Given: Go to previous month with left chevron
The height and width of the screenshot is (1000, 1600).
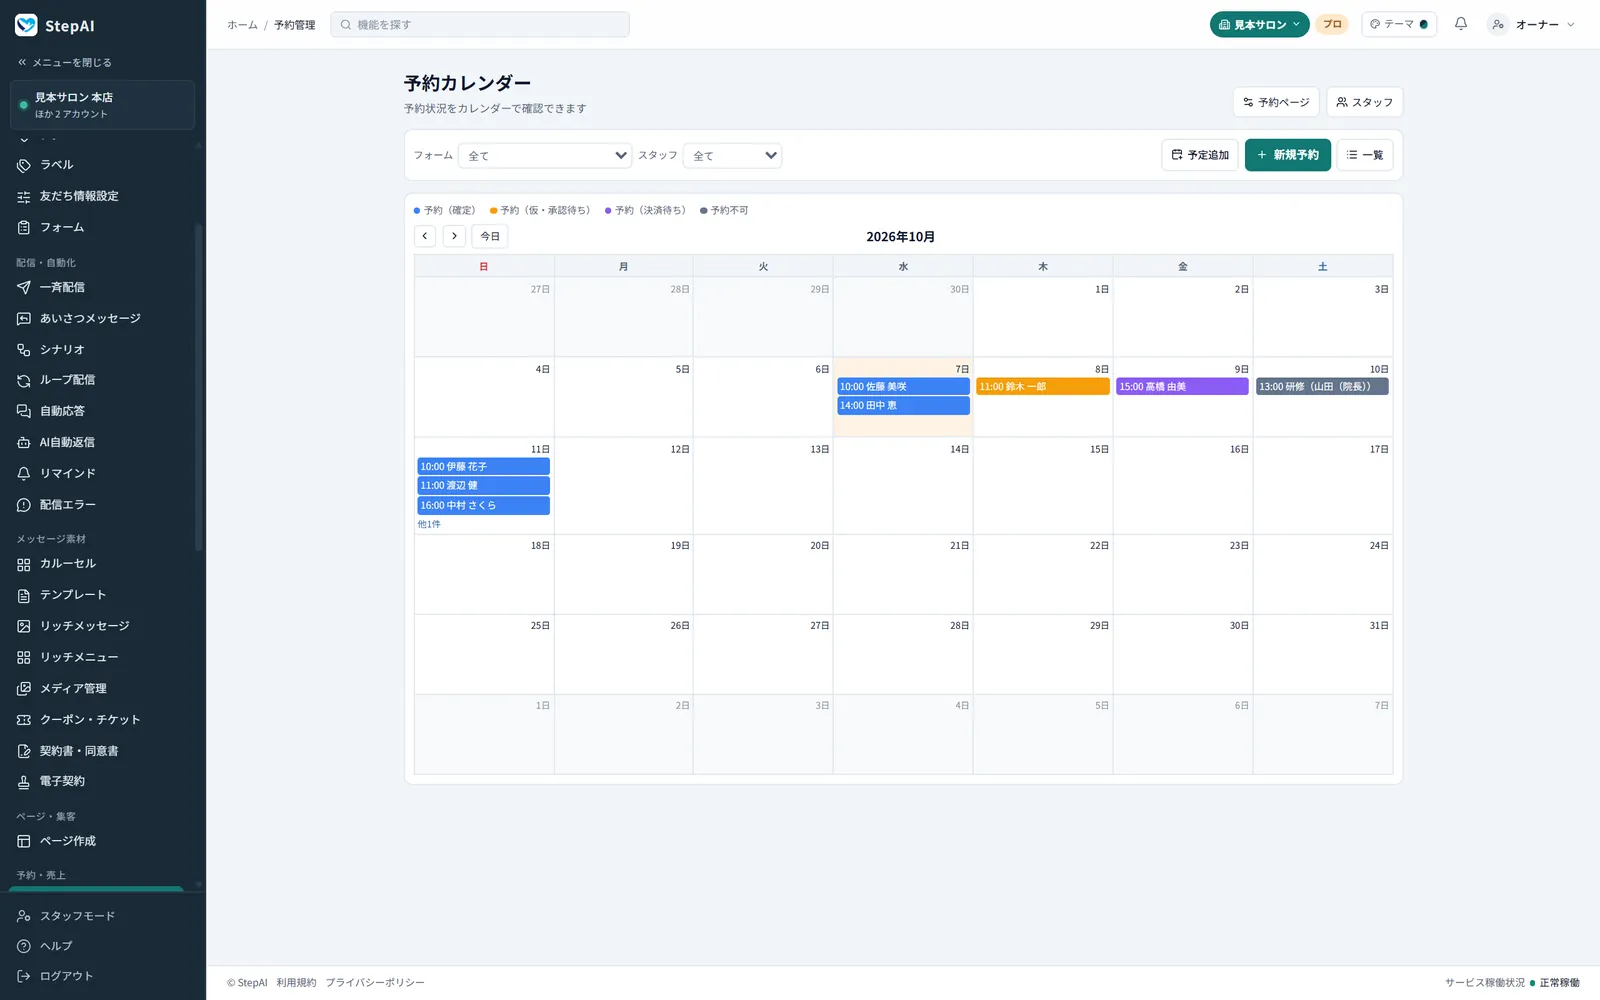Looking at the screenshot, I should tap(425, 236).
